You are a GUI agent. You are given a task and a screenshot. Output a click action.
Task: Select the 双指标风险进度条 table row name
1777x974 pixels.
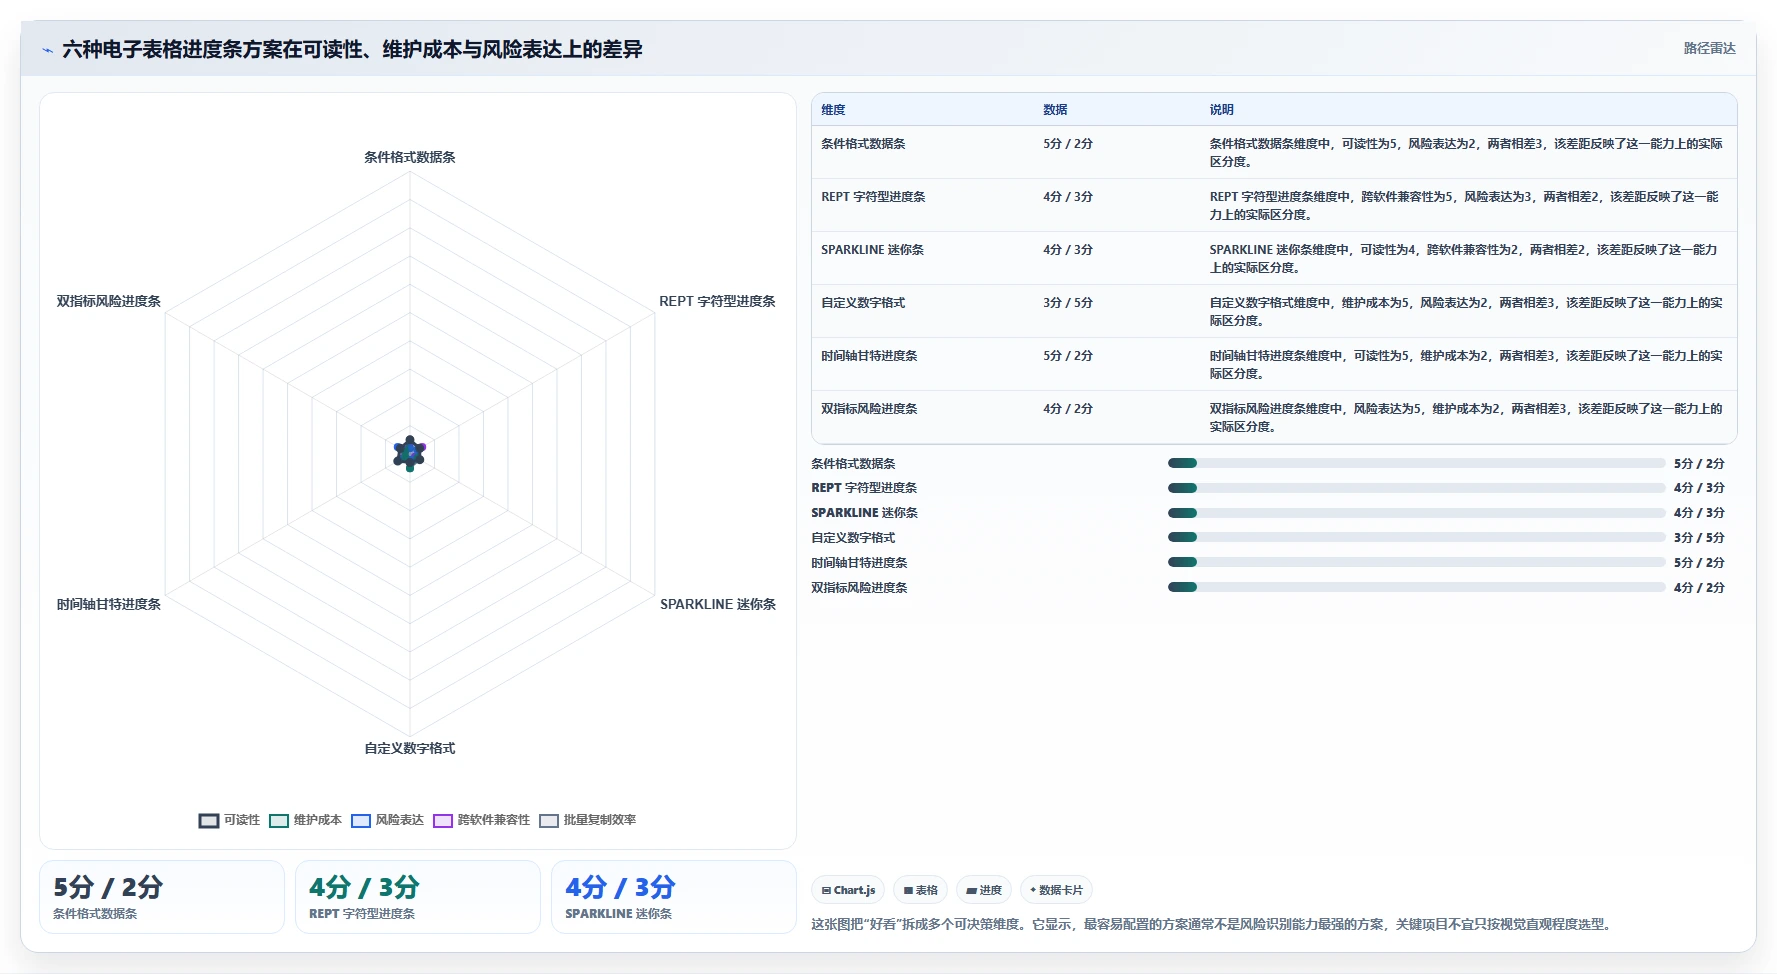tap(869, 409)
